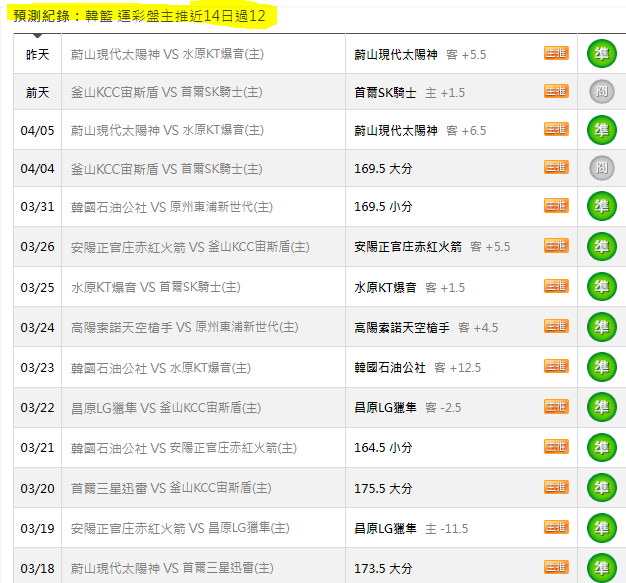Click the green 準 icon in the 03/19 row
This screenshot has width=626, height=583.
[602, 528]
